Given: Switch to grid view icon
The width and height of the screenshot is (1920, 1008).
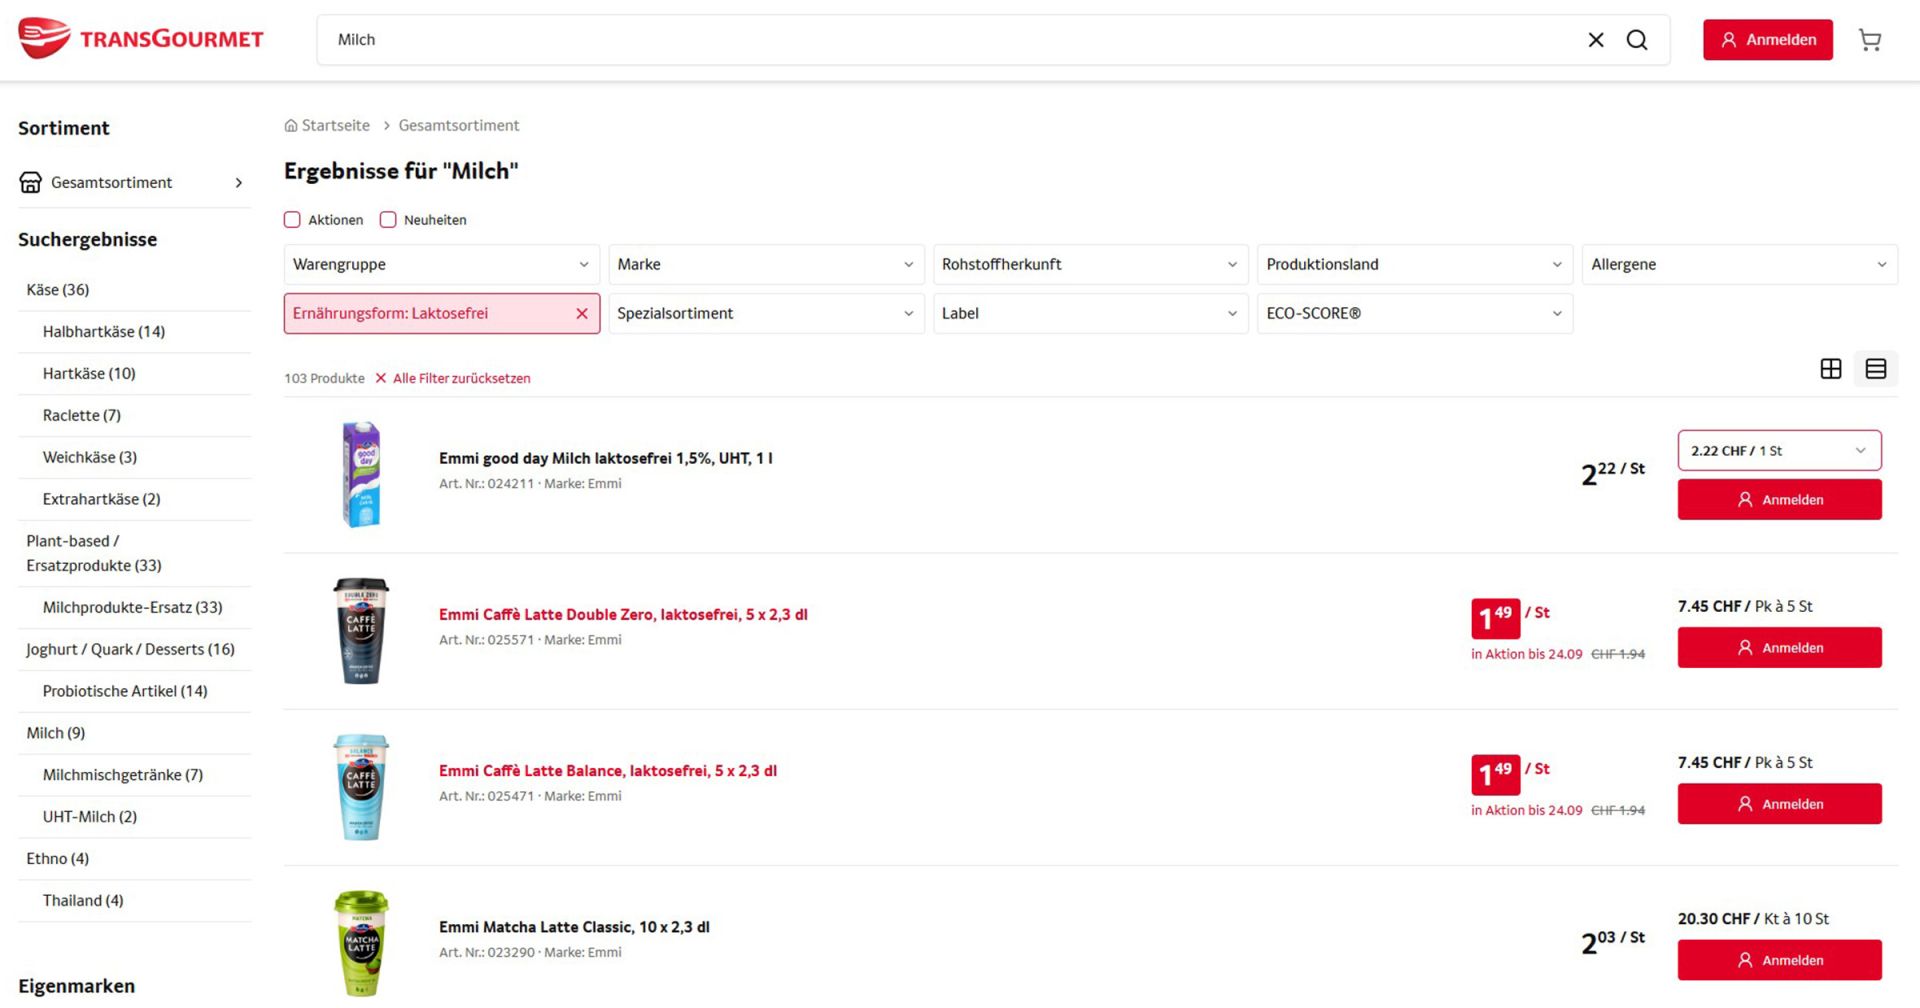Looking at the screenshot, I should point(1831,369).
